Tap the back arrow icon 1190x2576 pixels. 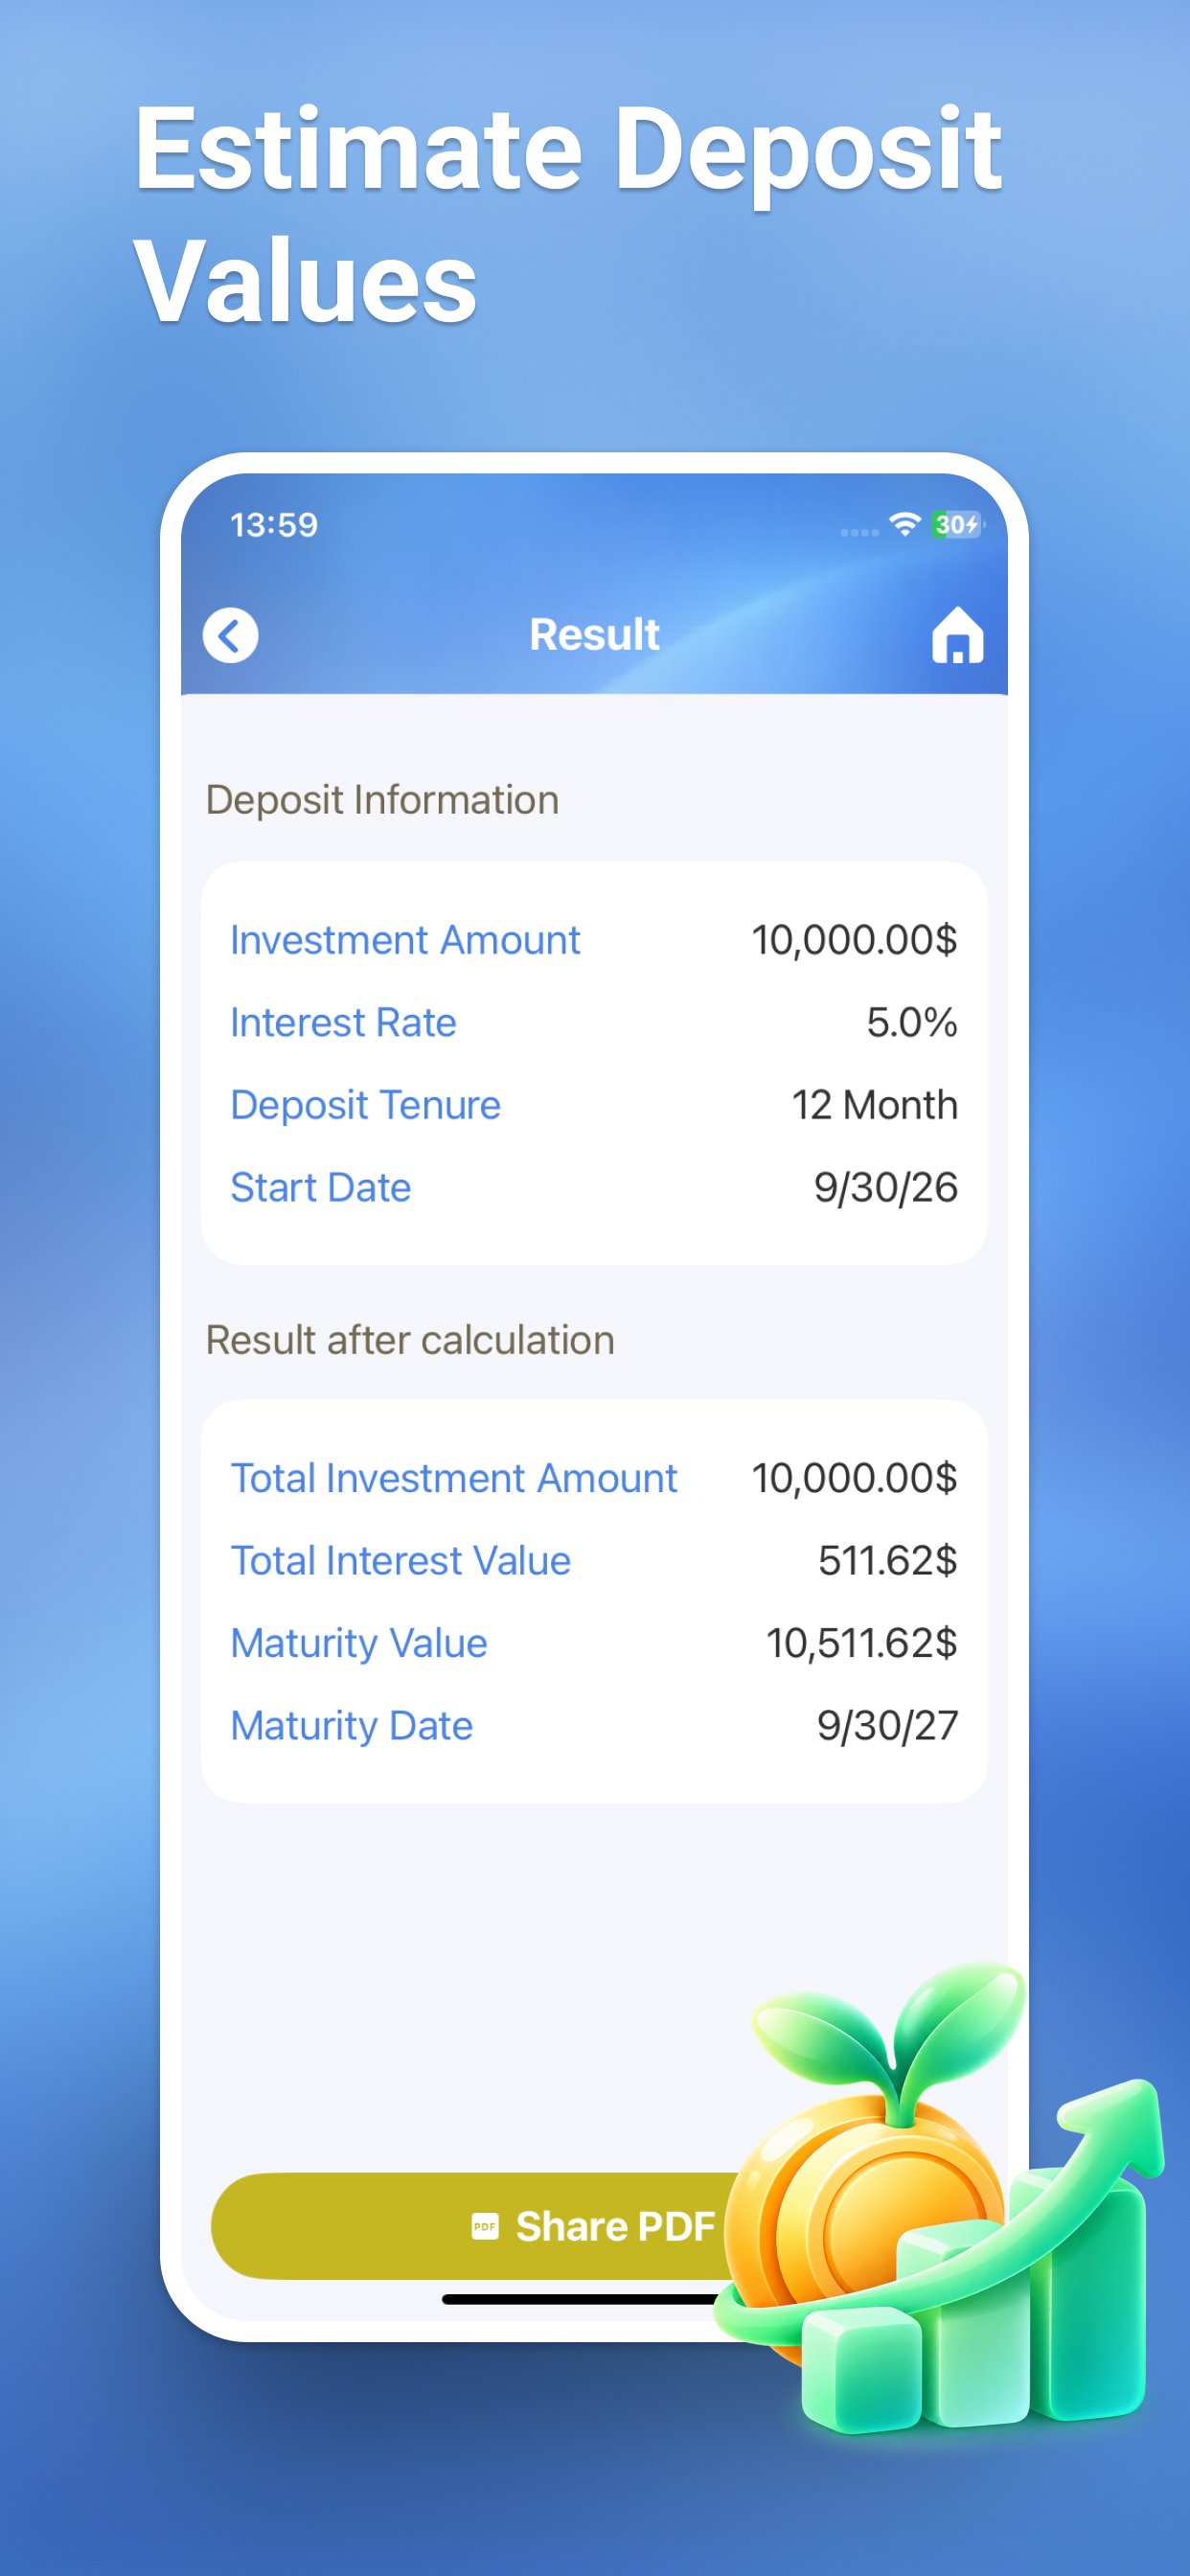coord(230,635)
